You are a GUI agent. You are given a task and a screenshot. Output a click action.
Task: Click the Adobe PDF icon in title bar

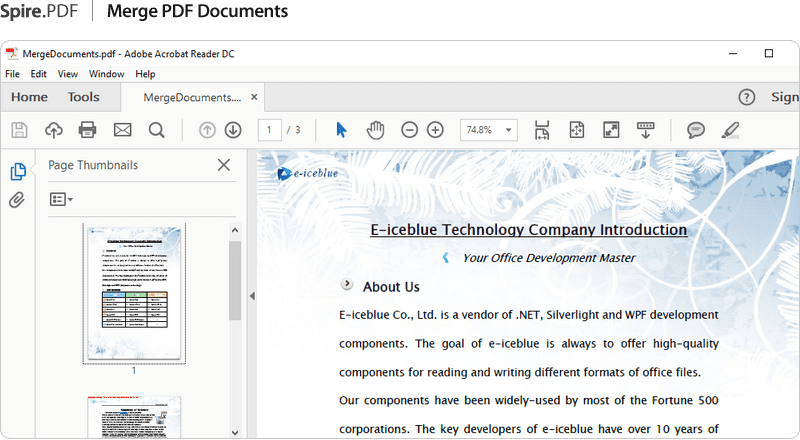pyautogui.click(x=12, y=54)
